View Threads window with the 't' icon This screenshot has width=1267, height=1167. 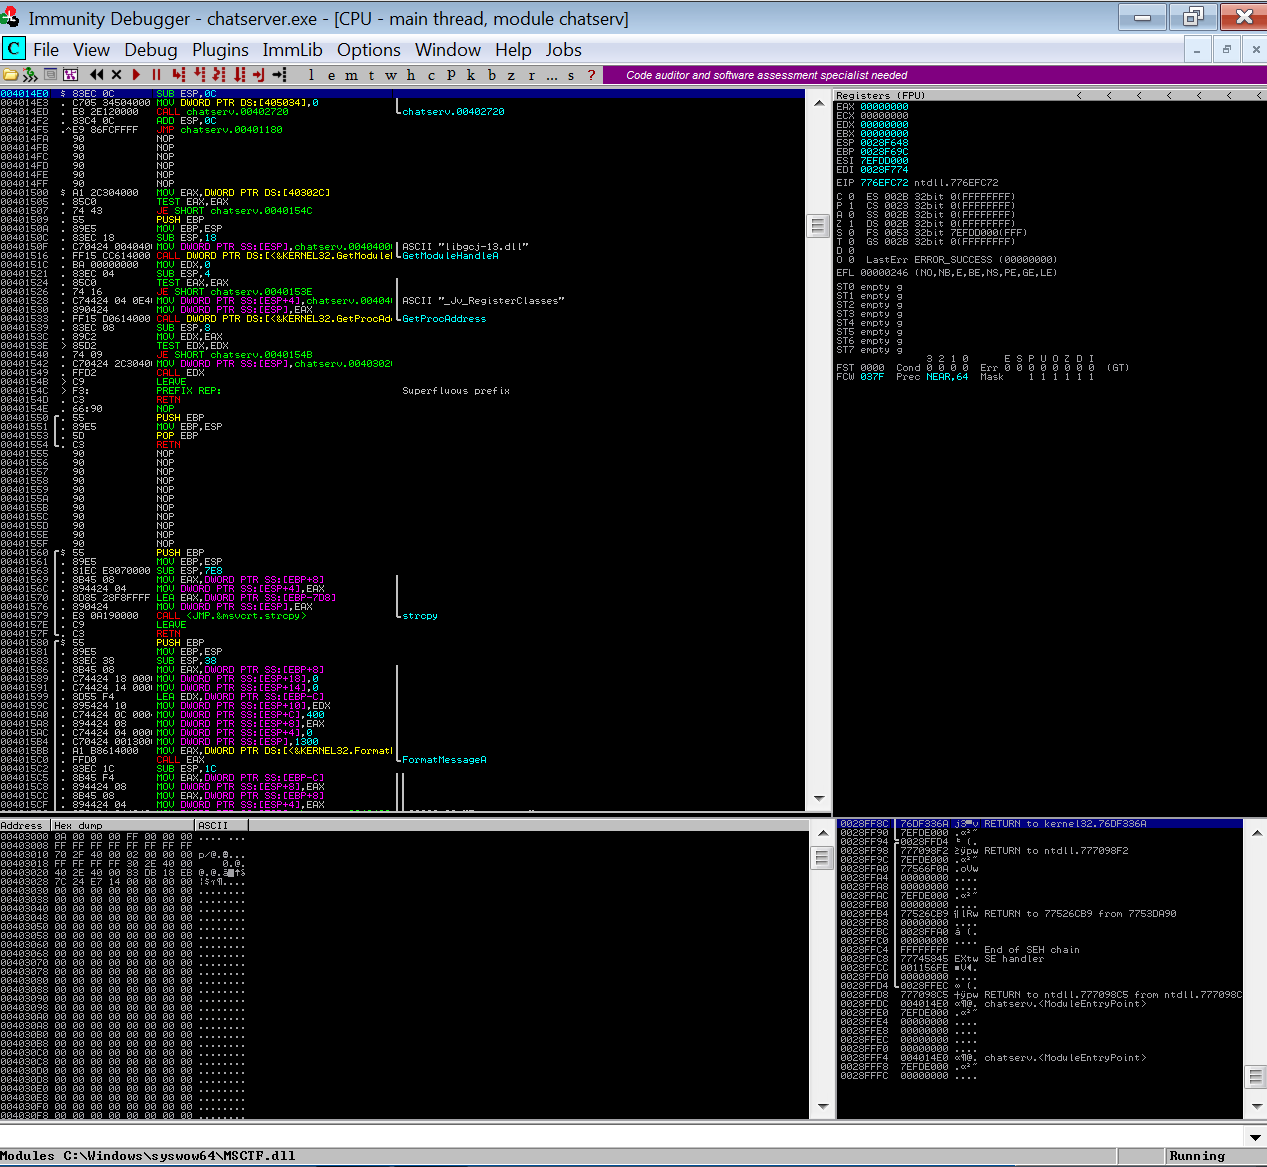point(371,74)
